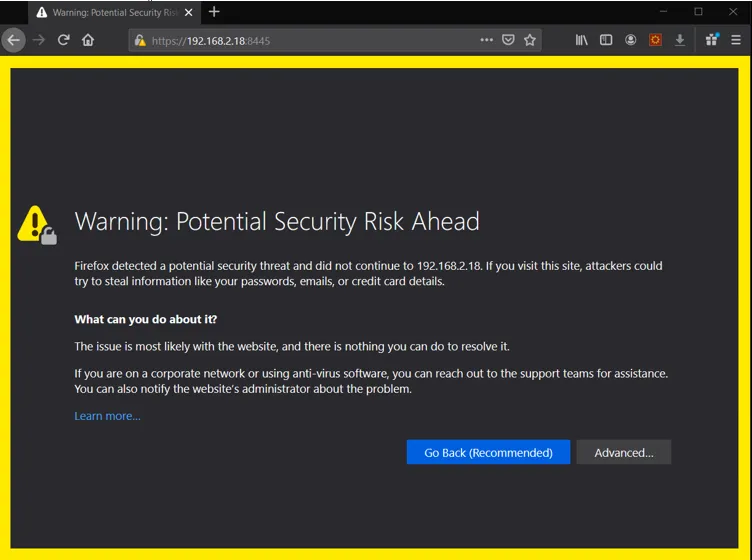Click the Forward navigation arrow
Screen dimensions: 752x560
39,40
